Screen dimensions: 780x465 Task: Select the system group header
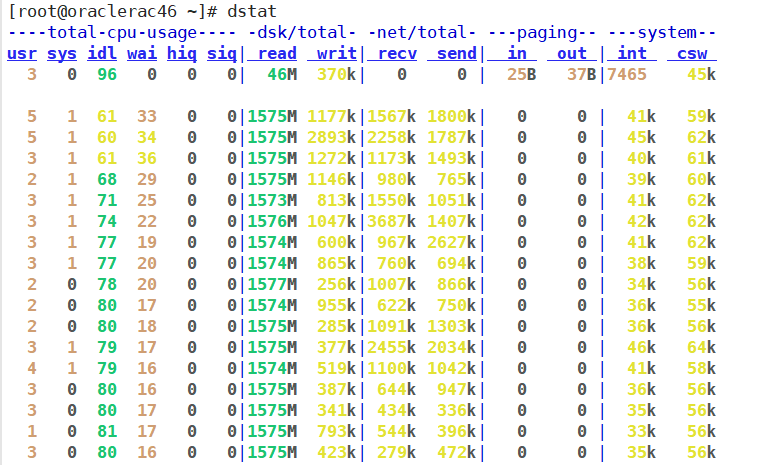tap(662, 32)
